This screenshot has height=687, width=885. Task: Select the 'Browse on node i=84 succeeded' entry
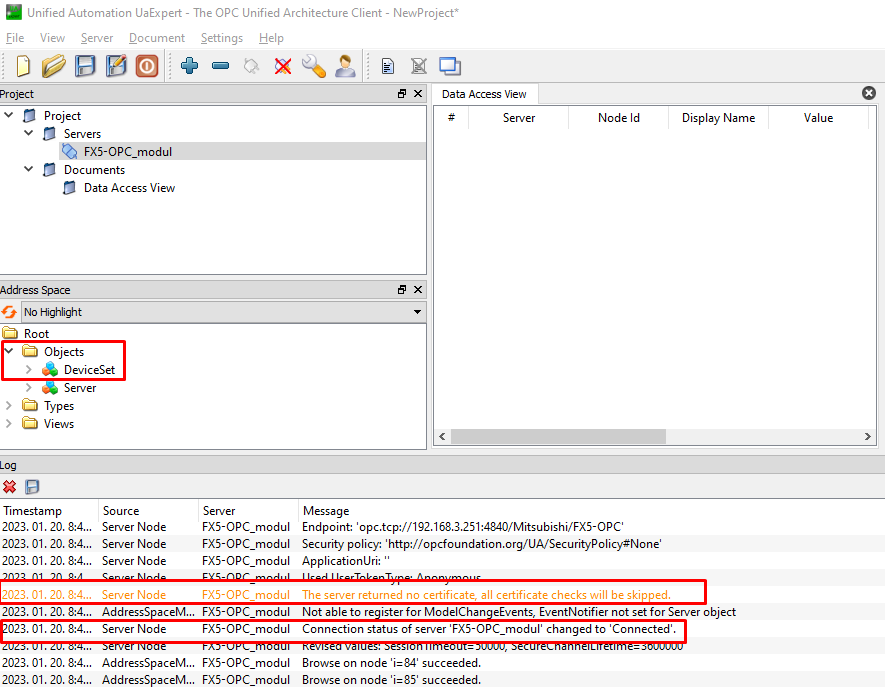[442, 663]
